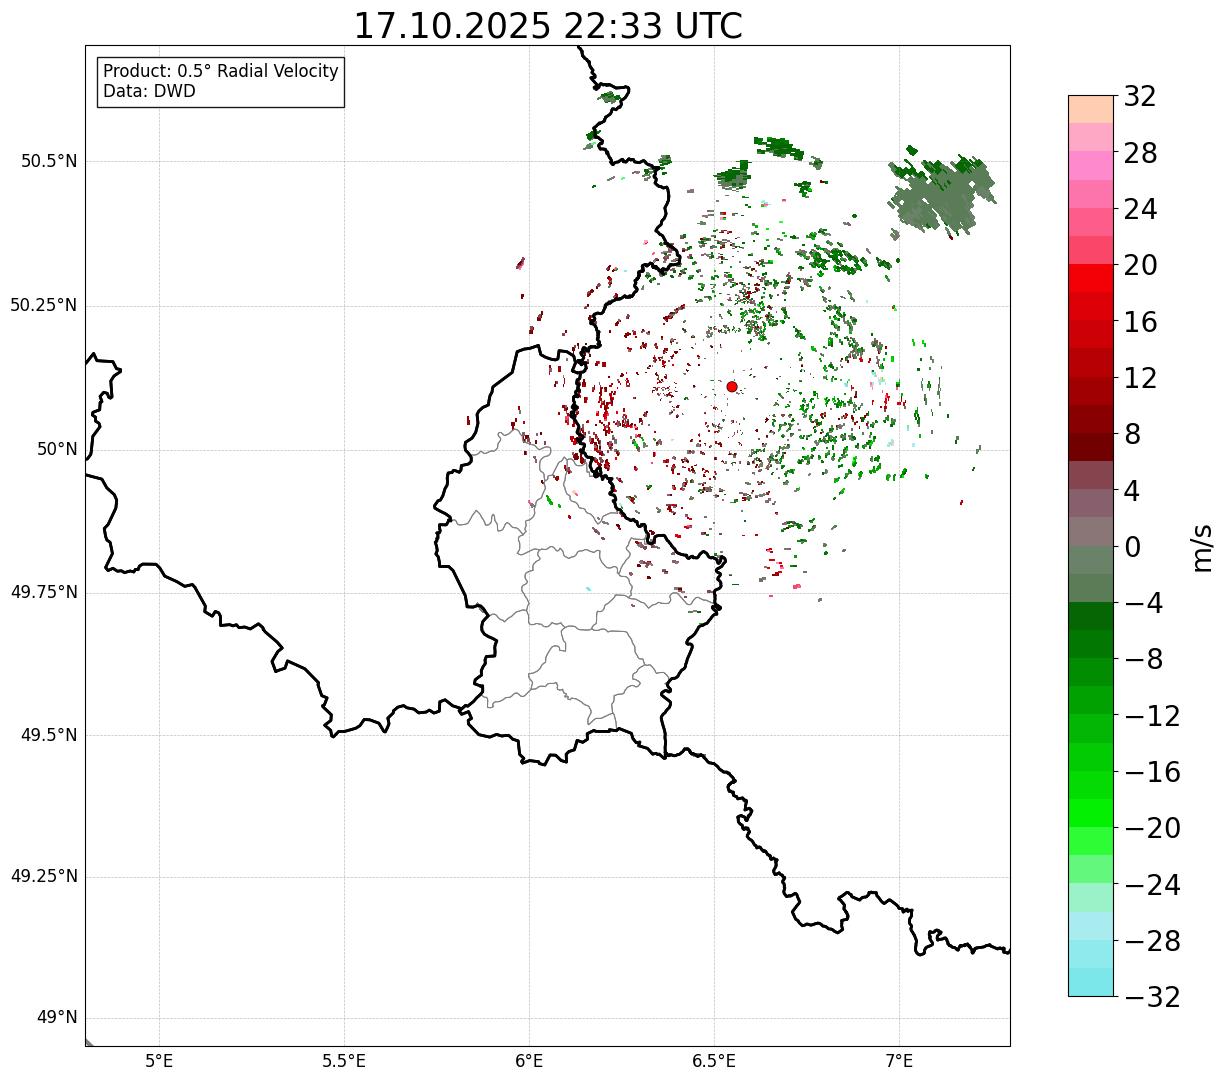
Task: Click the colorbar tick label "−32"
Action: pyautogui.click(x=1152, y=997)
